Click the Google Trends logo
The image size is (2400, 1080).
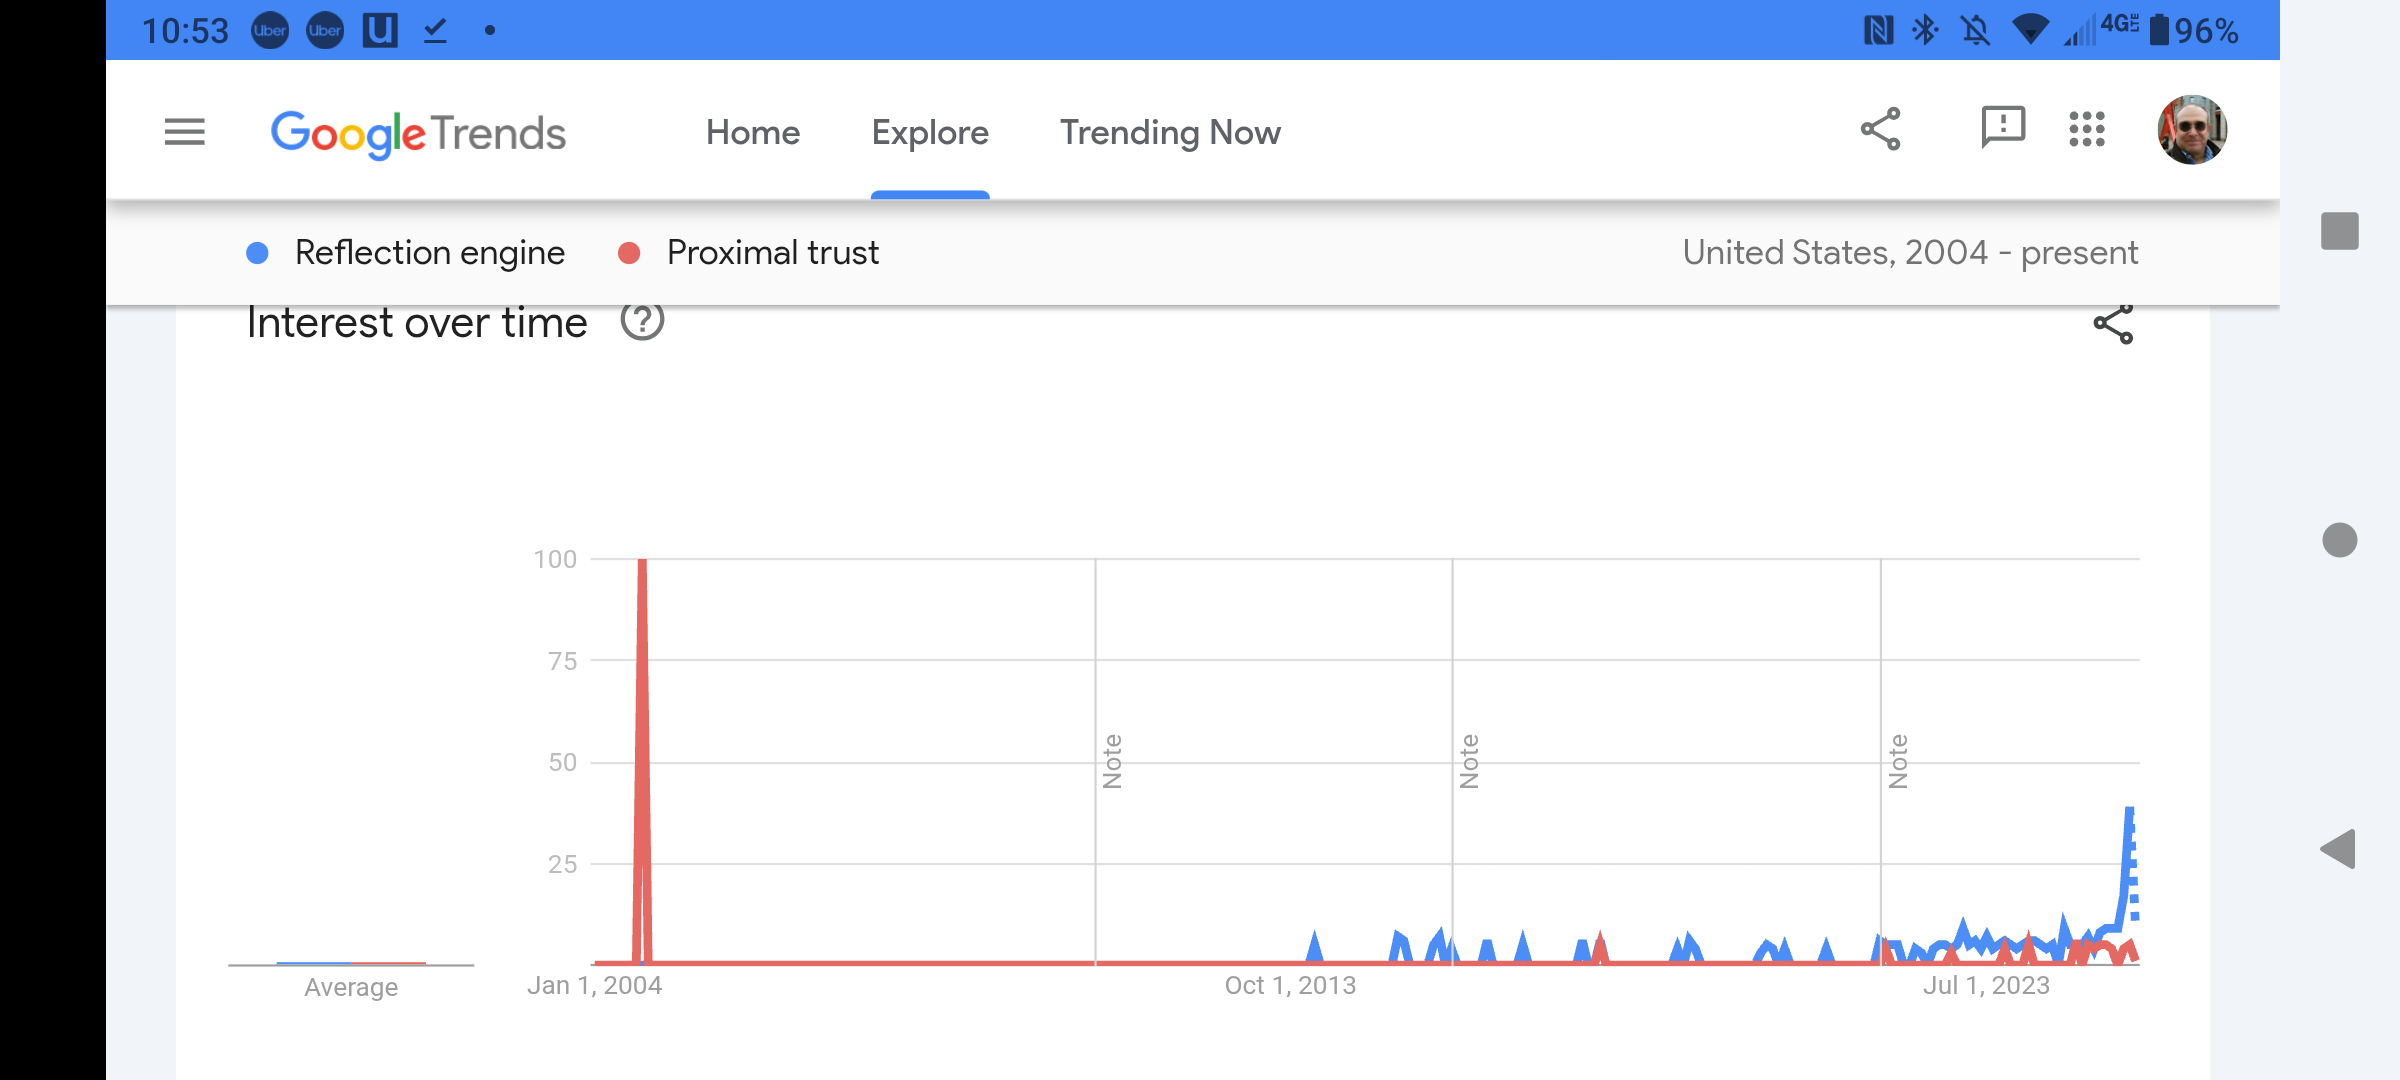[x=418, y=133]
